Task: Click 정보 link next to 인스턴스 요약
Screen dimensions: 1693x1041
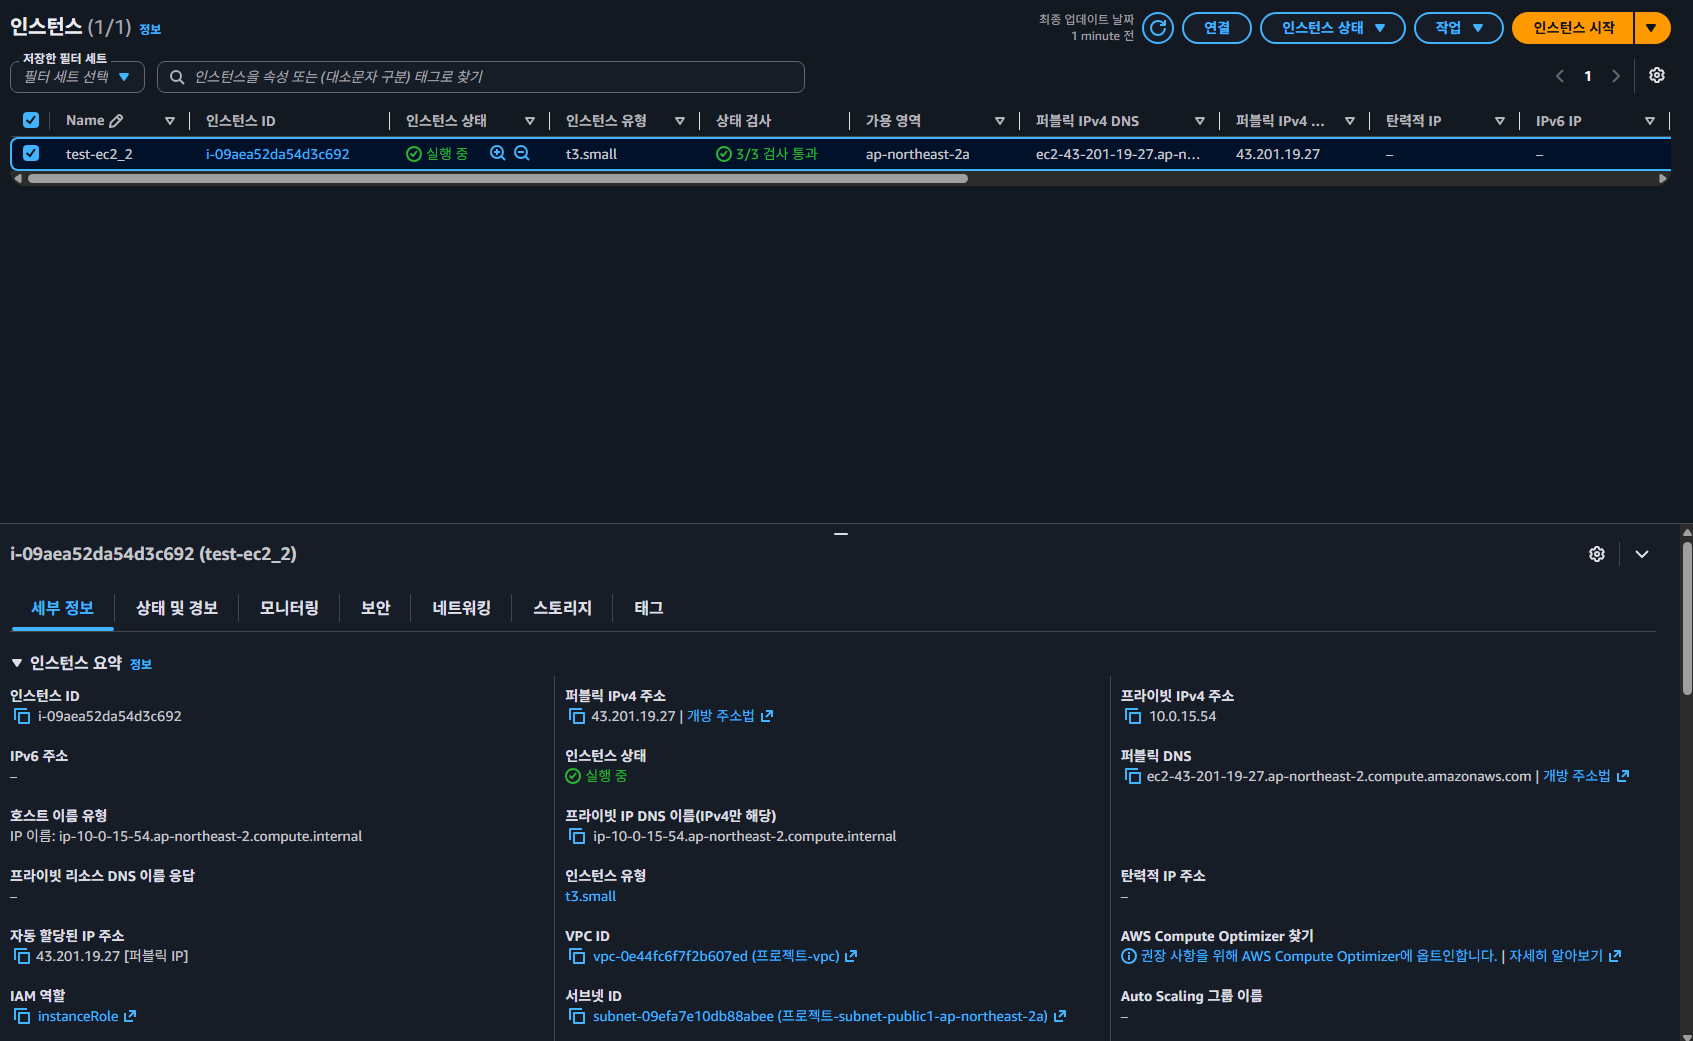Action: (141, 664)
